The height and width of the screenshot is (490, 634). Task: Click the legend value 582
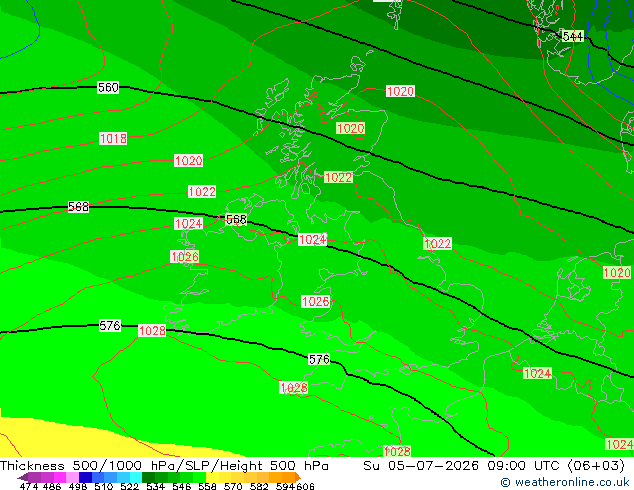tap(259, 486)
